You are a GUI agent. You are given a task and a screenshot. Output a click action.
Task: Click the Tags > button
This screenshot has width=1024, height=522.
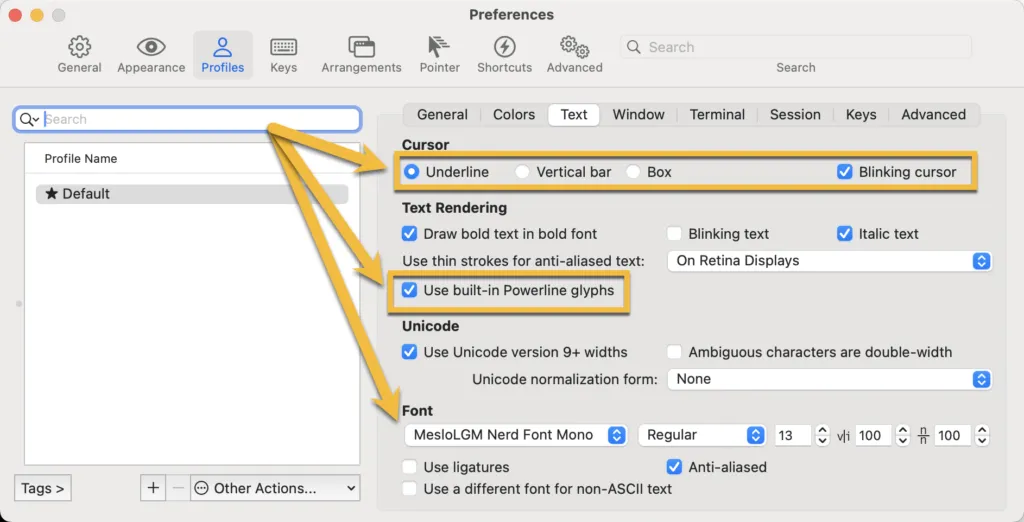pos(43,488)
